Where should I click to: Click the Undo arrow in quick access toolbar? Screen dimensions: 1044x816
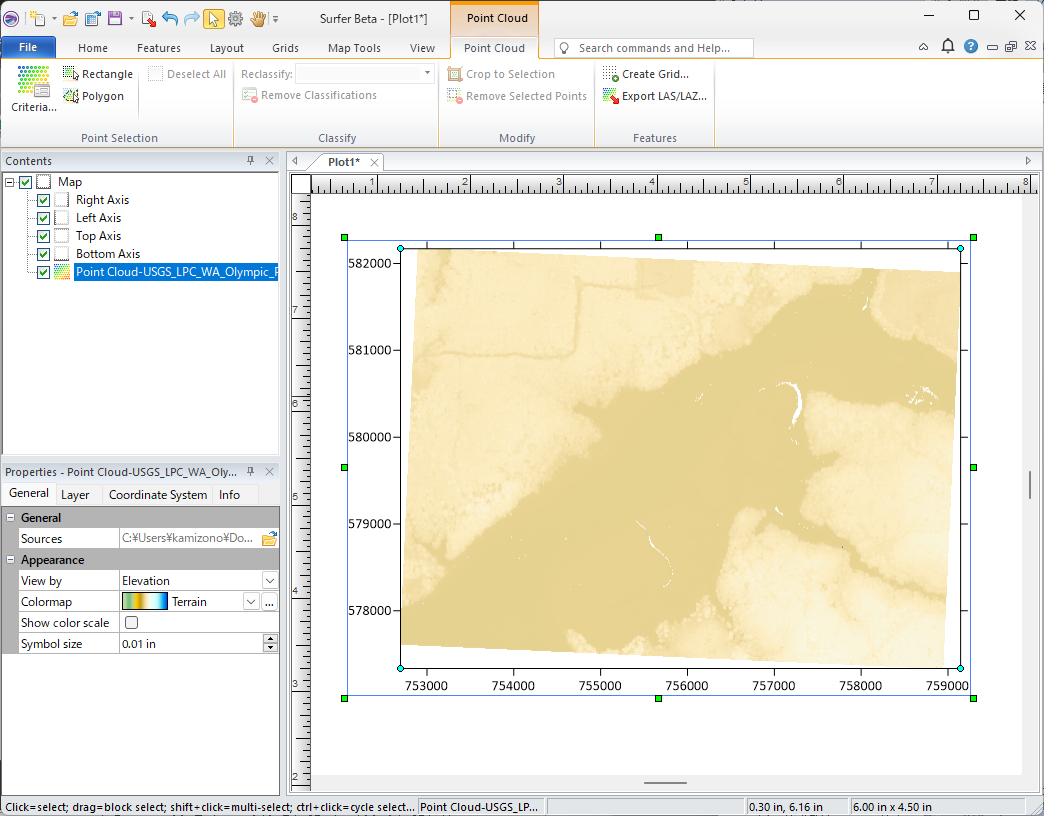[169, 18]
